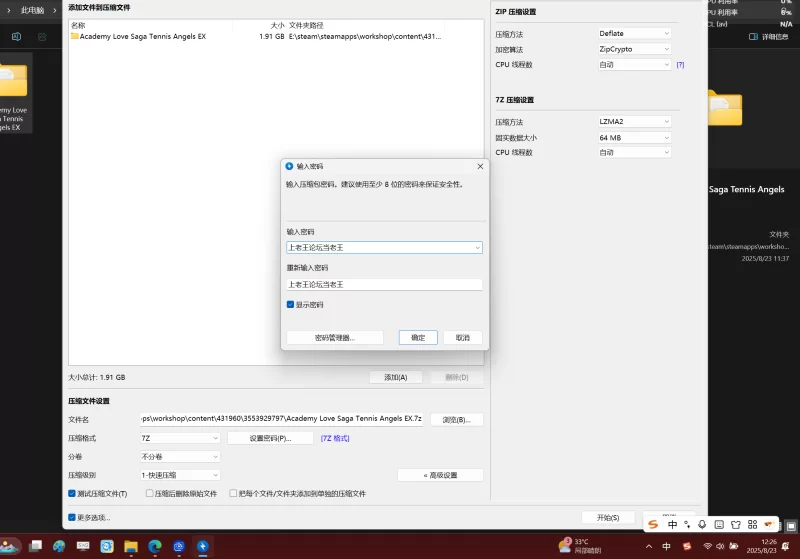Screen dimensions: 800x559
Task: Open the Wi-Fi network tray icon
Action: pyautogui.click(x=707, y=546)
